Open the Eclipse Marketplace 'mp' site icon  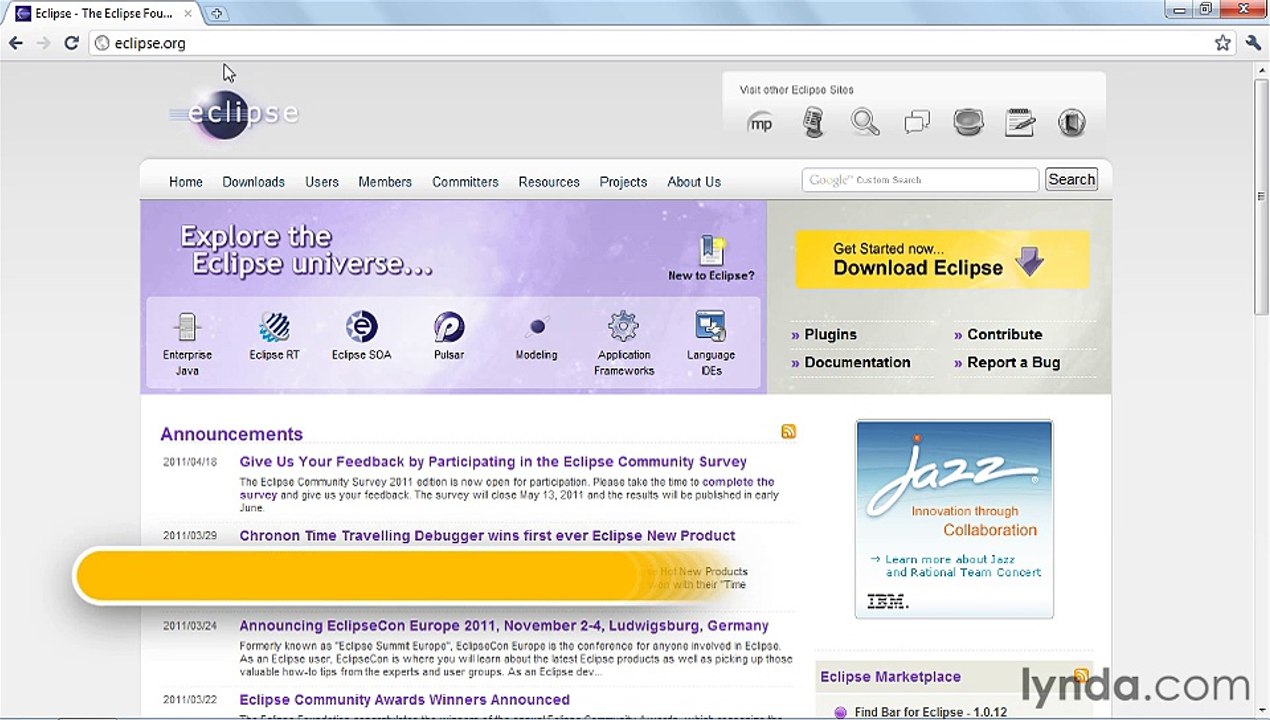761,123
